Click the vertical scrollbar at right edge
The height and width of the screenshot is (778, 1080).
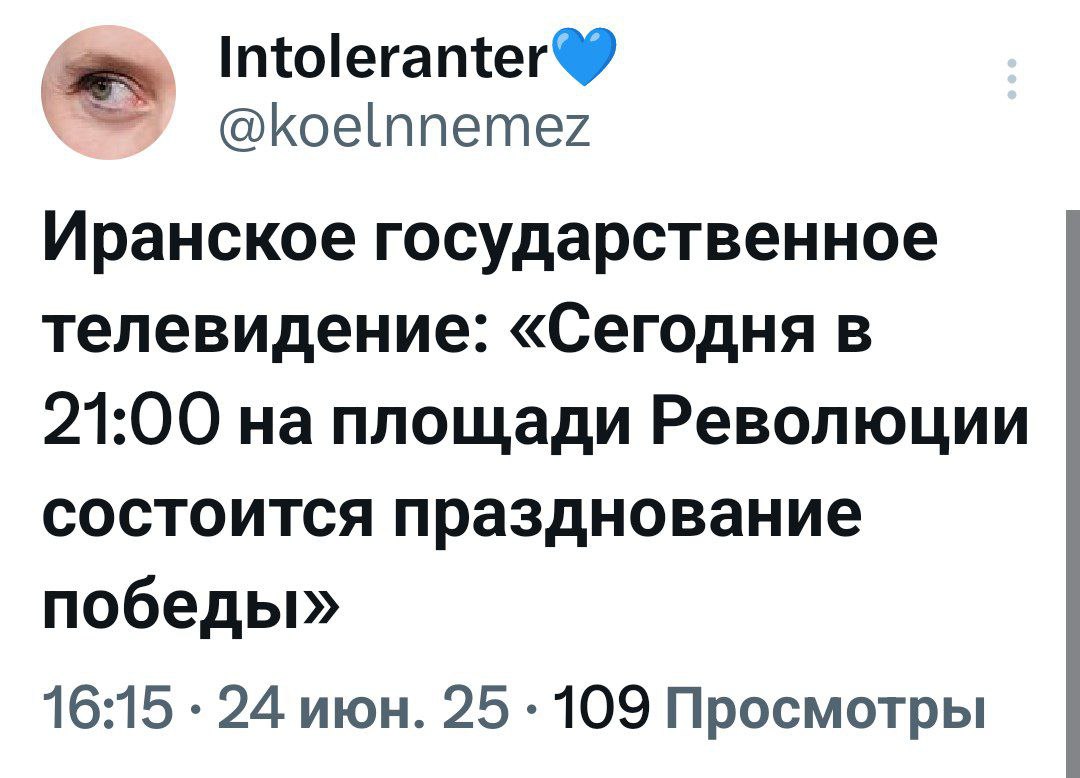tap(1072, 493)
